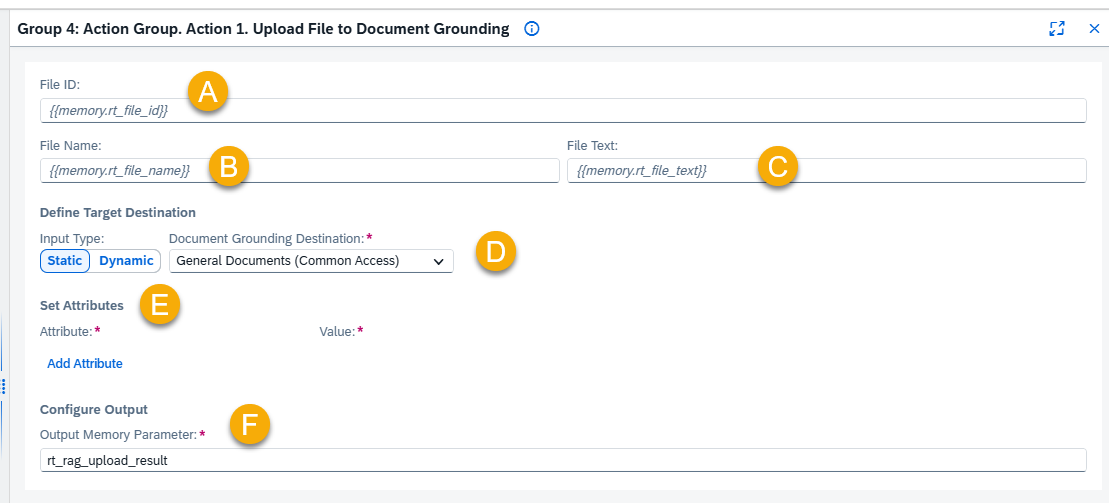Open the Document Grounding Destination dropdown
This screenshot has width=1109, height=503.
click(x=311, y=261)
